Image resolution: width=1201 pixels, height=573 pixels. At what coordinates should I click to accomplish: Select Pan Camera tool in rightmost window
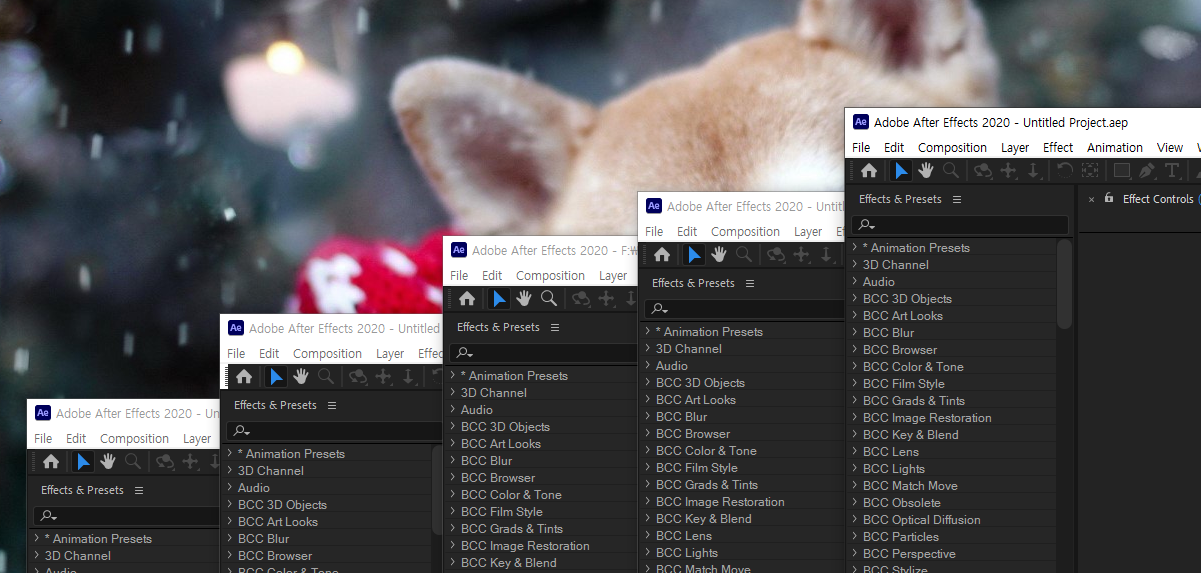[x=1009, y=171]
